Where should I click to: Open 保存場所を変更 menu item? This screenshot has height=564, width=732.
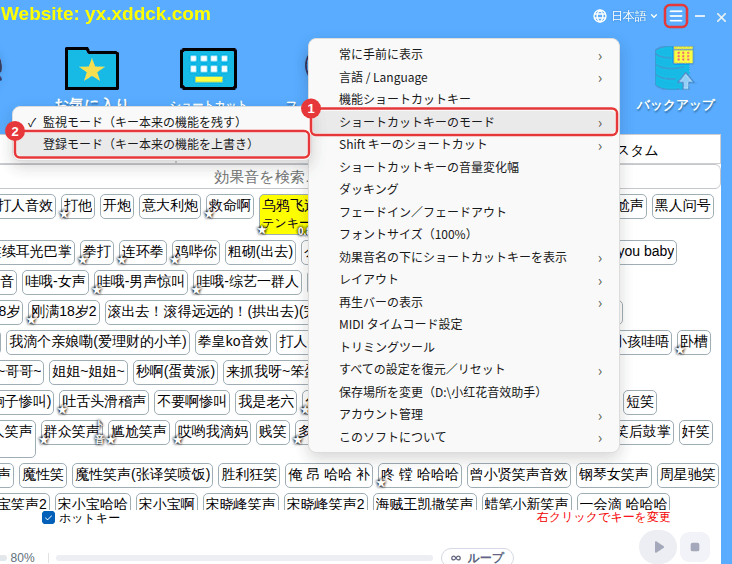coord(464,392)
